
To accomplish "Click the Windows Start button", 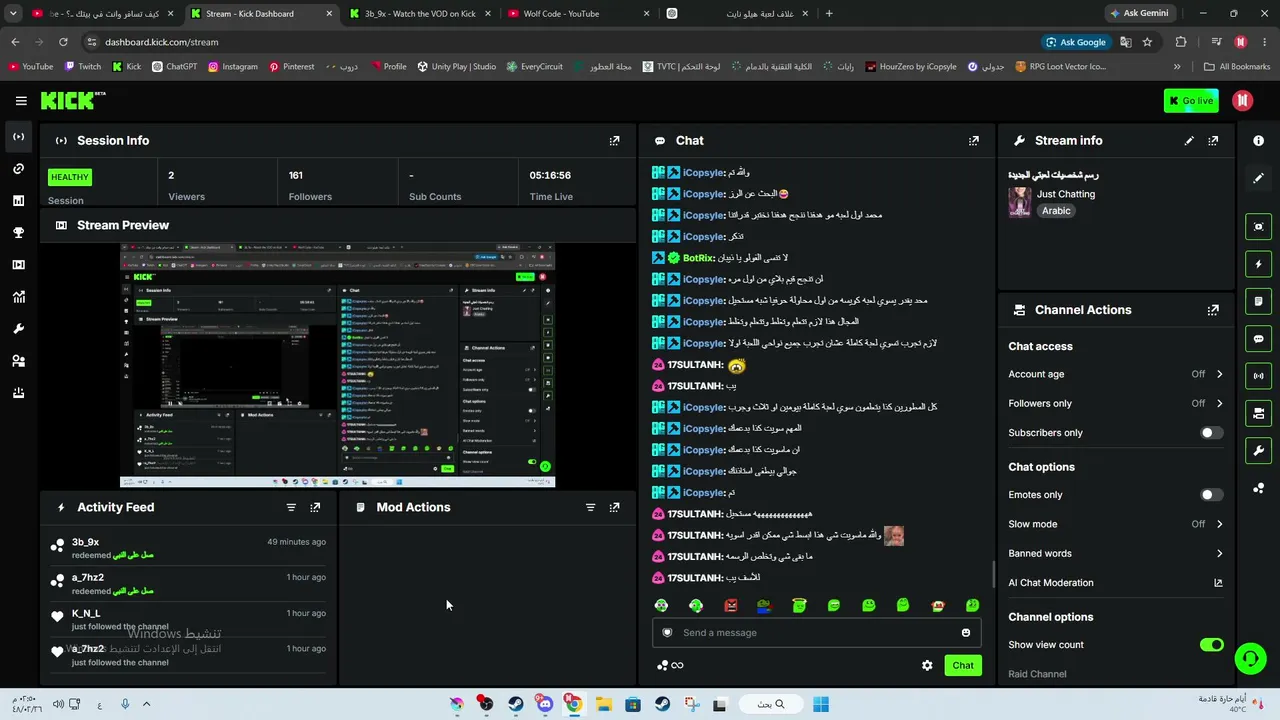I will click(820, 704).
